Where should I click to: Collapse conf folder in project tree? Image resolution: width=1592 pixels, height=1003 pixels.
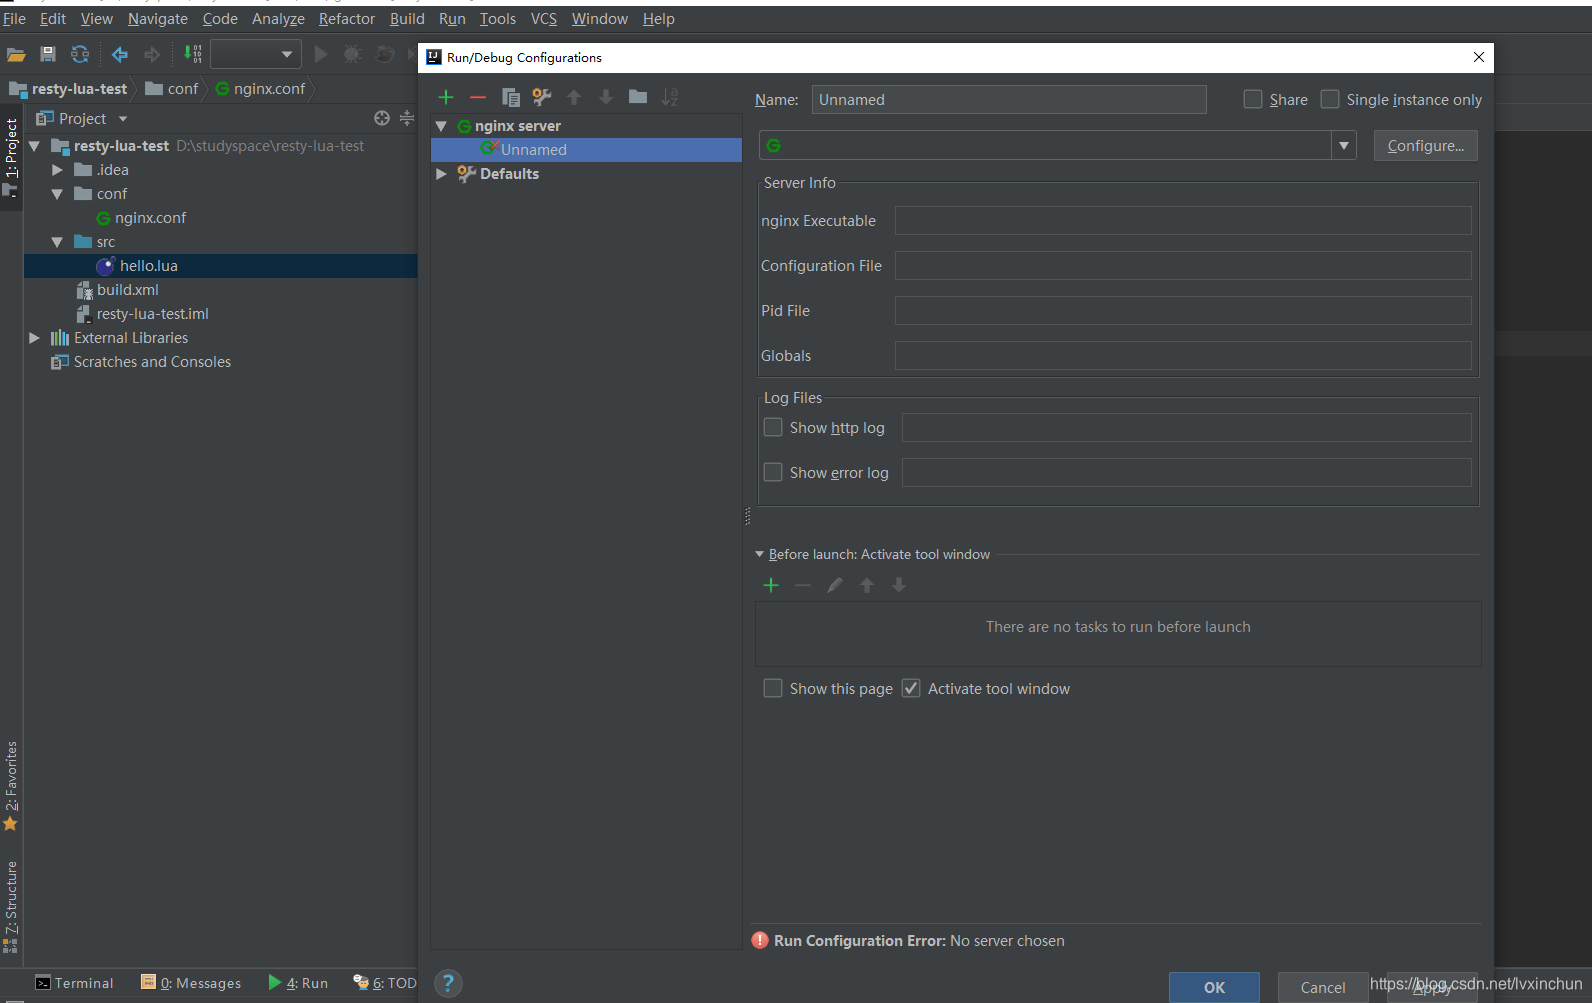pos(57,194)
